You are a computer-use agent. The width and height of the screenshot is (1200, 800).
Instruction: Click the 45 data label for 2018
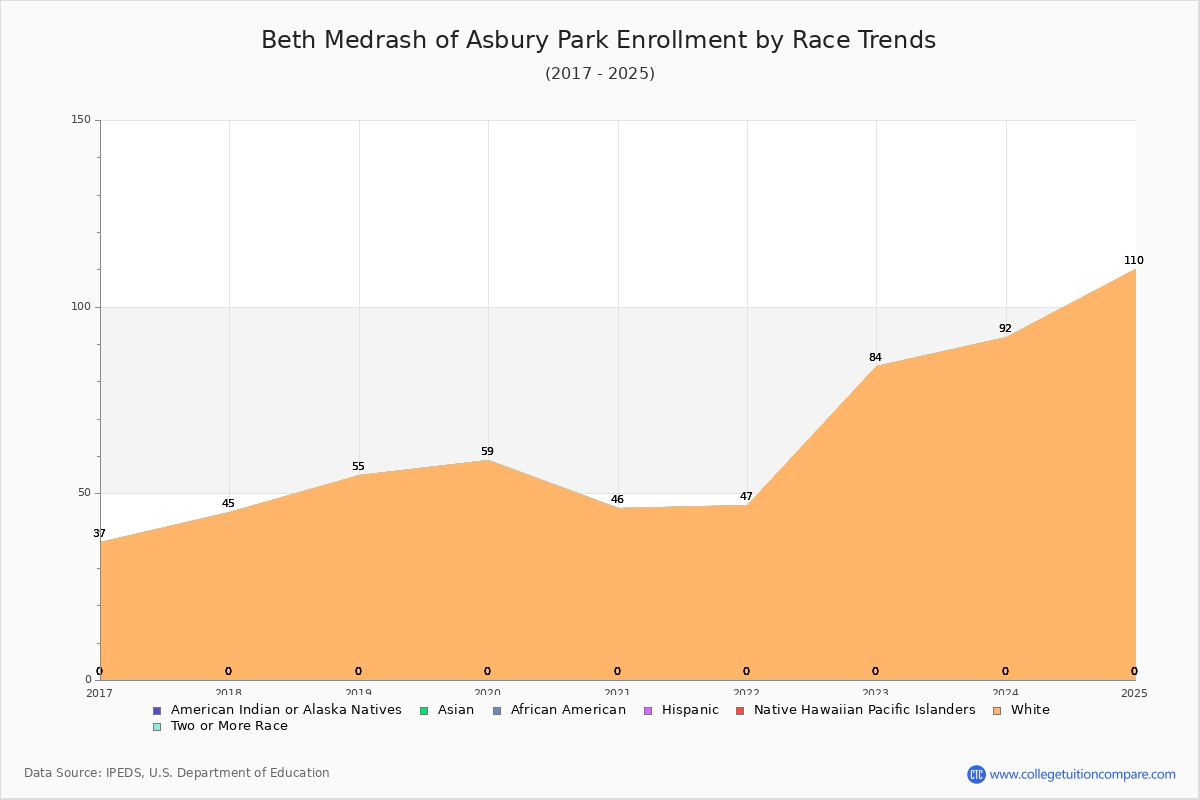coord(228,504)
